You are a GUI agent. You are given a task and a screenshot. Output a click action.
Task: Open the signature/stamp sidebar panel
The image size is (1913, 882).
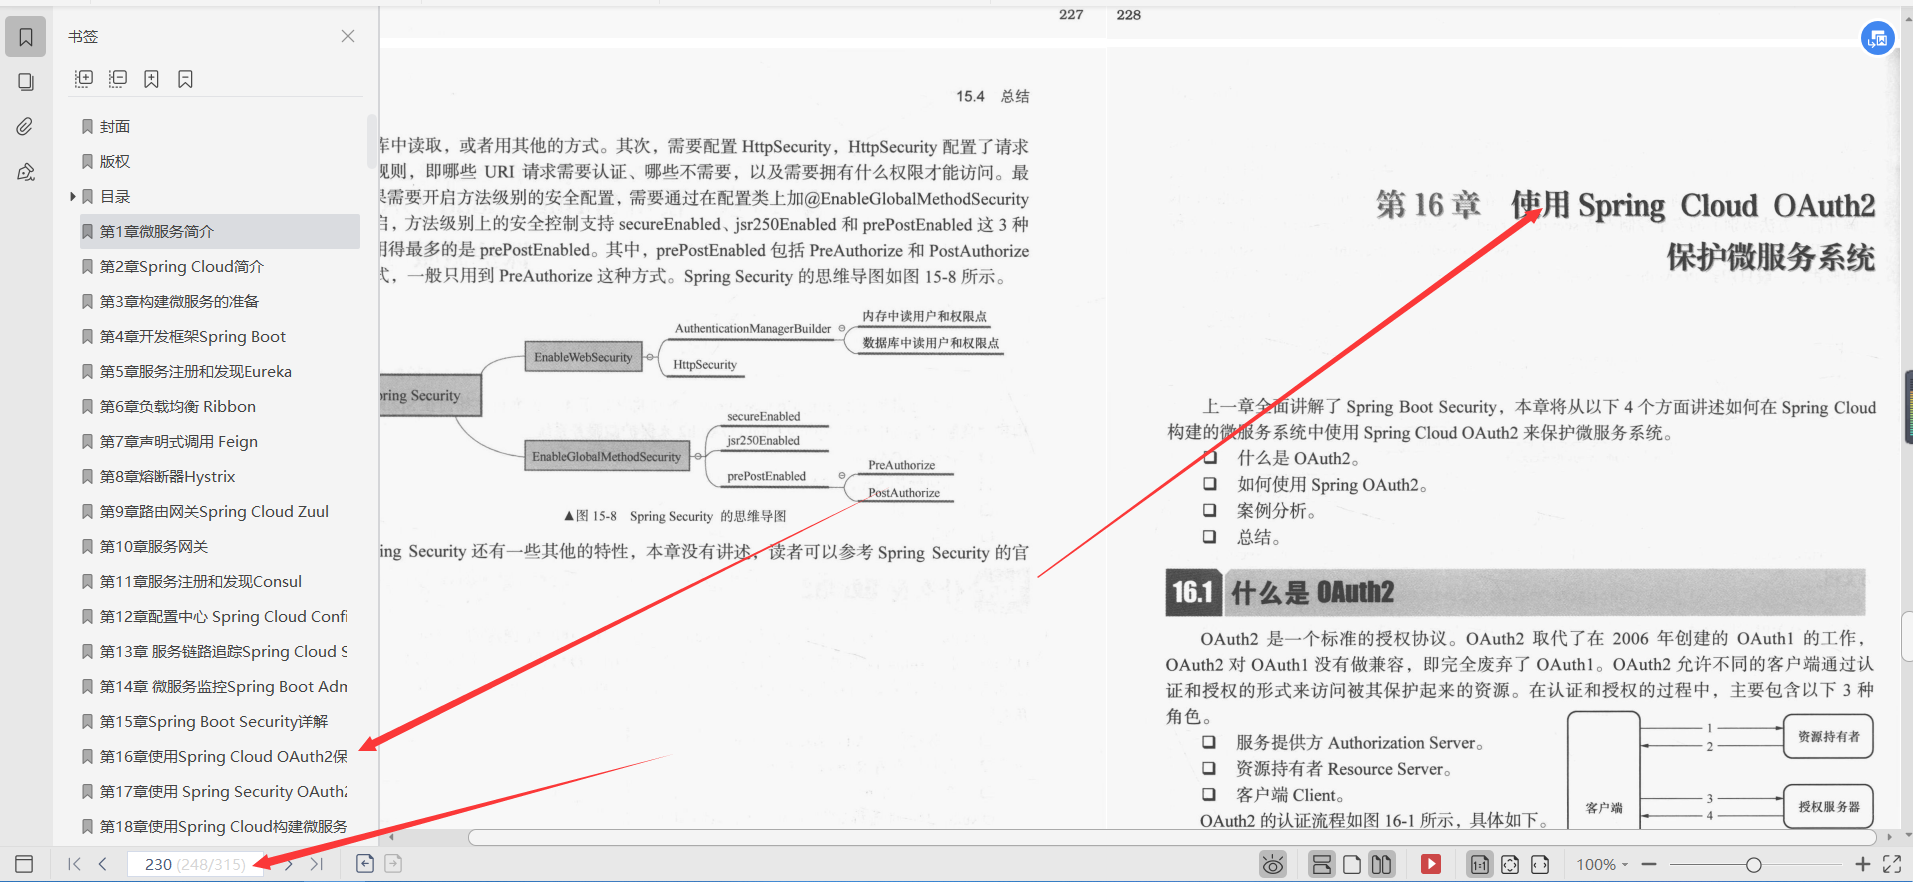tap(26, 172)
